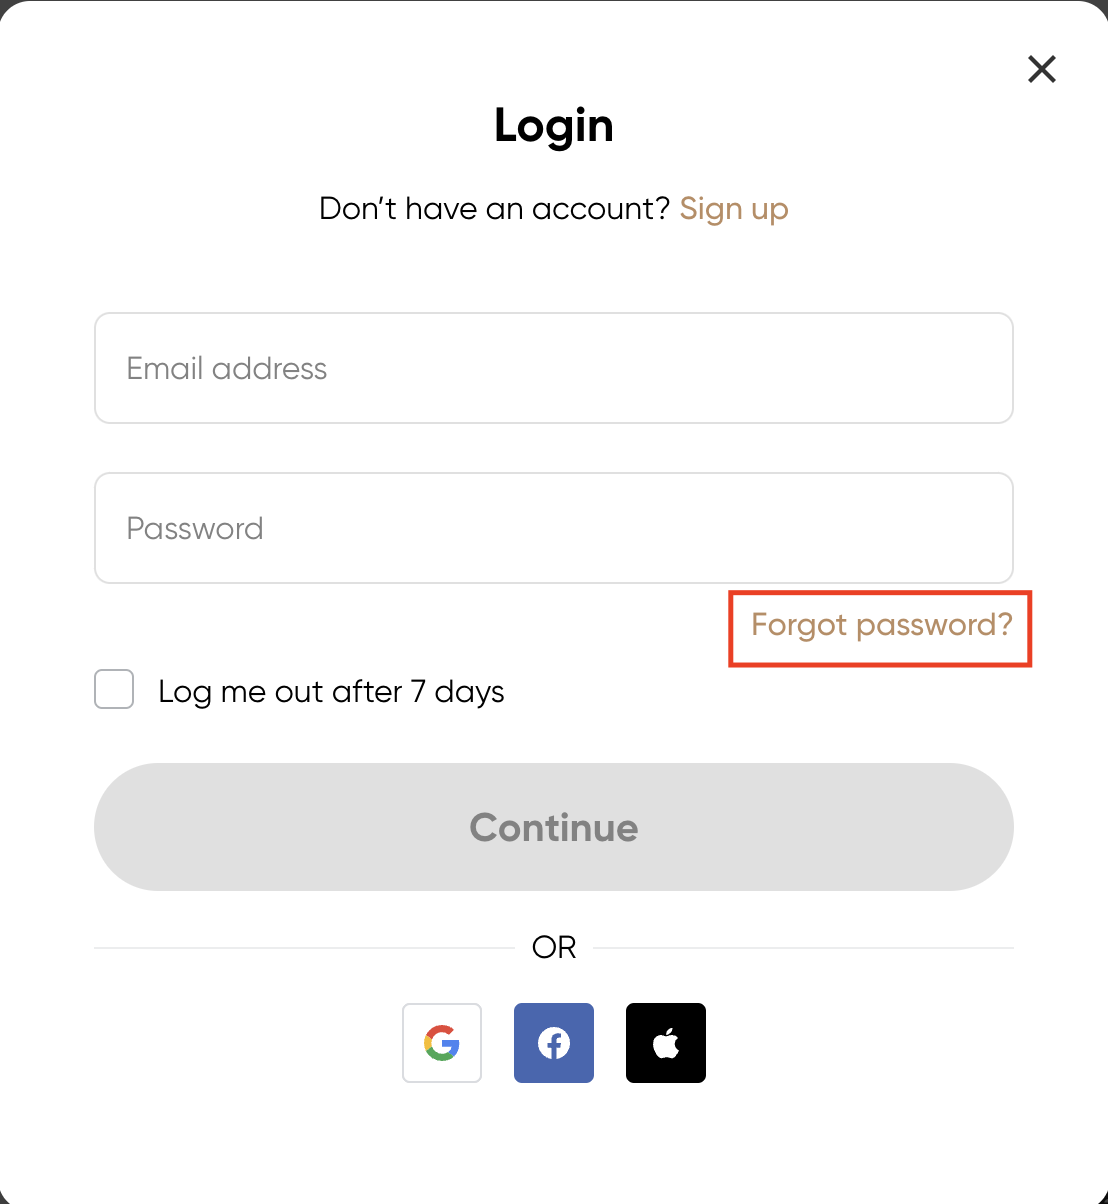Choose the Facebook login icon
1108x1204 pixels.
(554, 1043)
